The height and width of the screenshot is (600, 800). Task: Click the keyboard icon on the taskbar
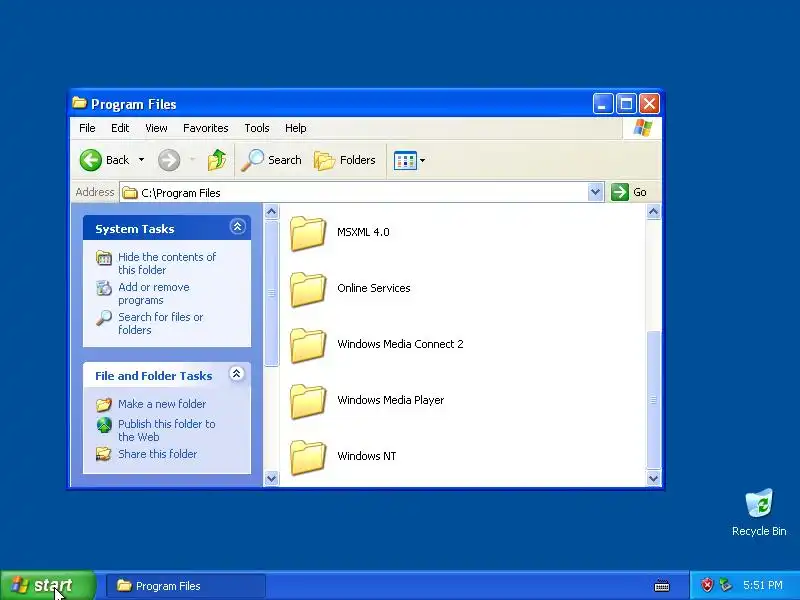(x=662, y=585)
